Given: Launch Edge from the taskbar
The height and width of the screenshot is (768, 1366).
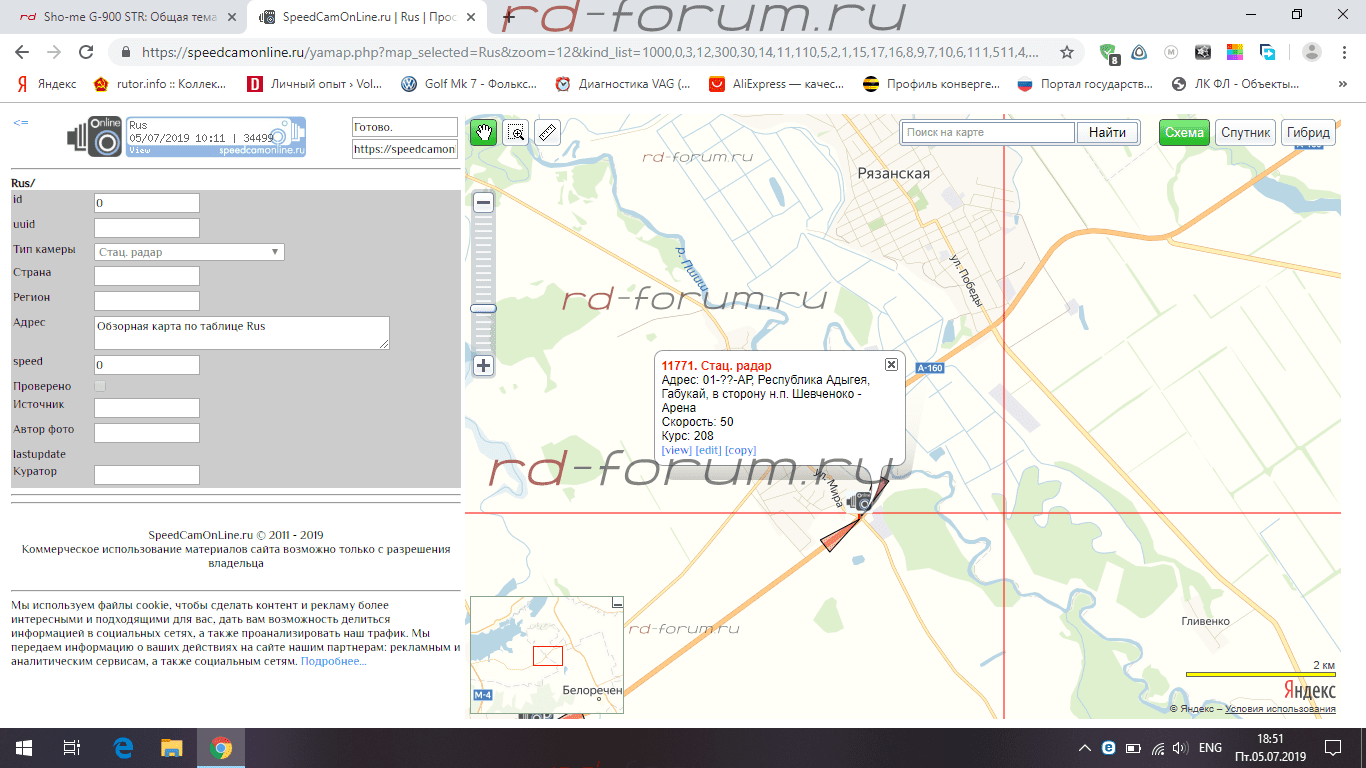Looking at the screenshot, I should tap(123, 748).
